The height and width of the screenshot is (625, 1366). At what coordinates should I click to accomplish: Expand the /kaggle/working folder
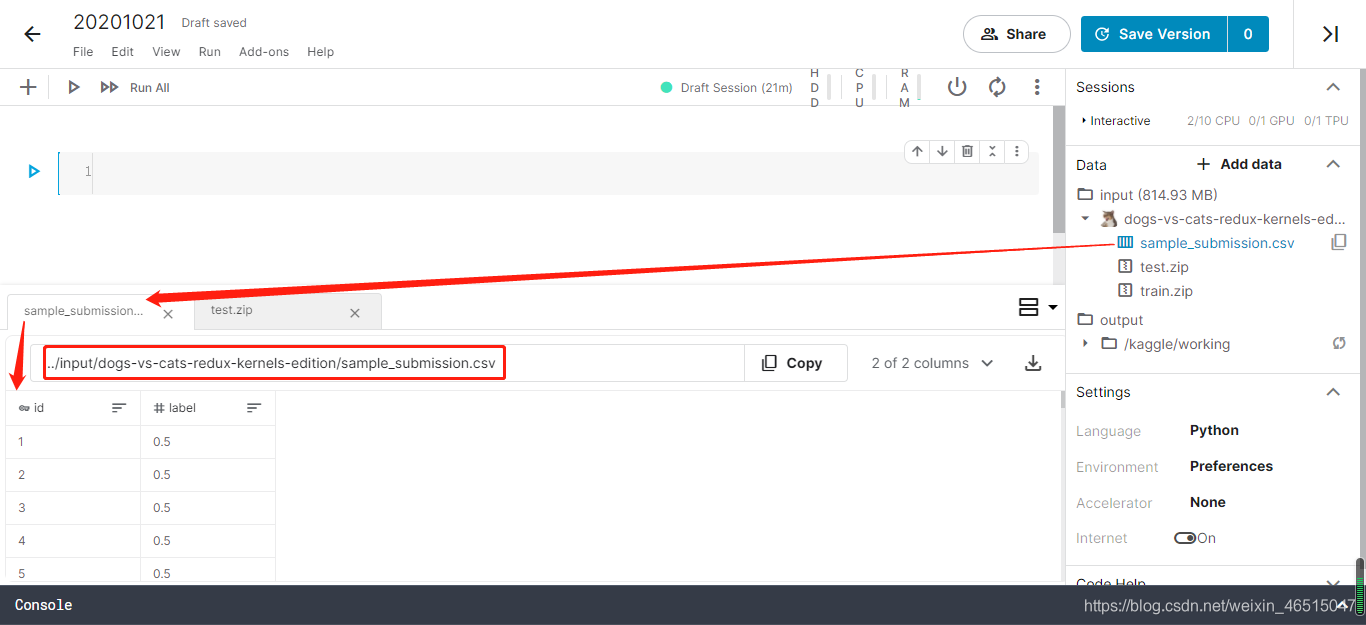(x=1085, y=343)
